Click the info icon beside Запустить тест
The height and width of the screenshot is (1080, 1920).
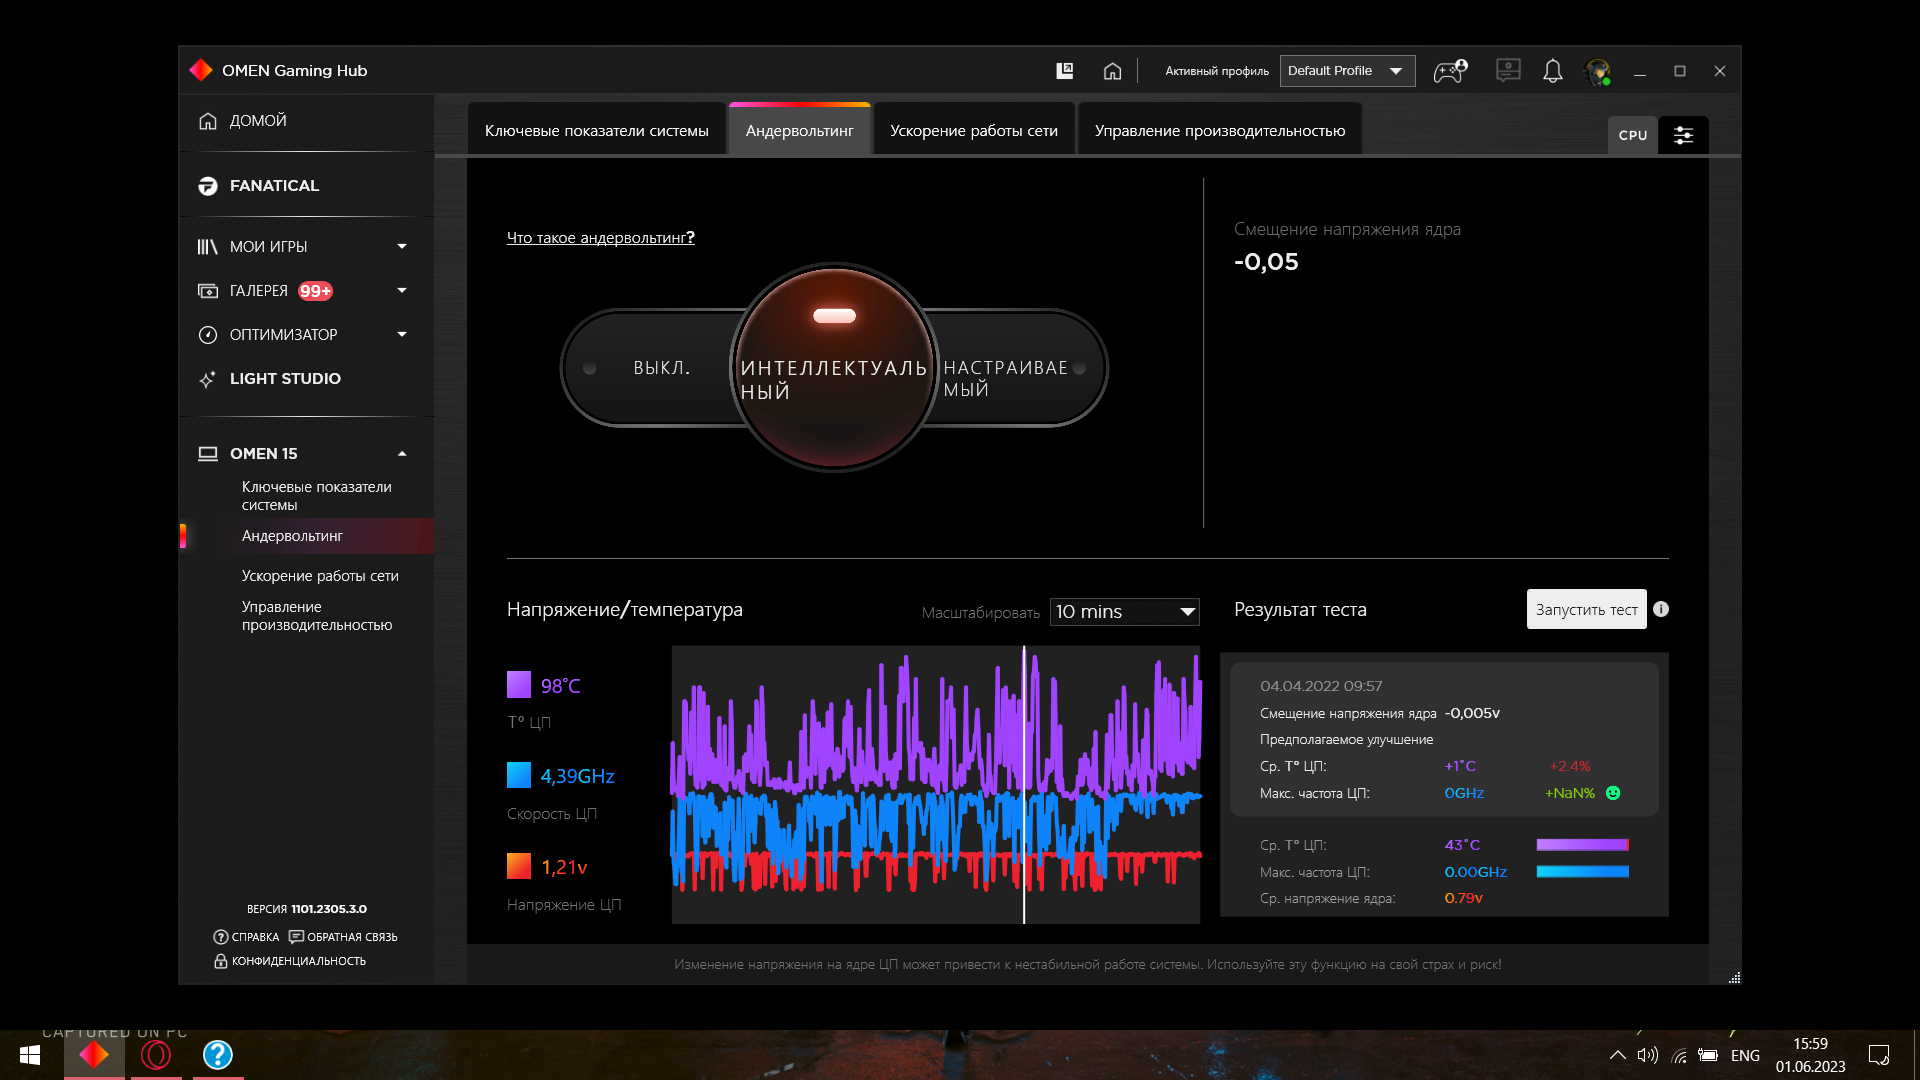pyautogui.click(x=1661, y=609)
